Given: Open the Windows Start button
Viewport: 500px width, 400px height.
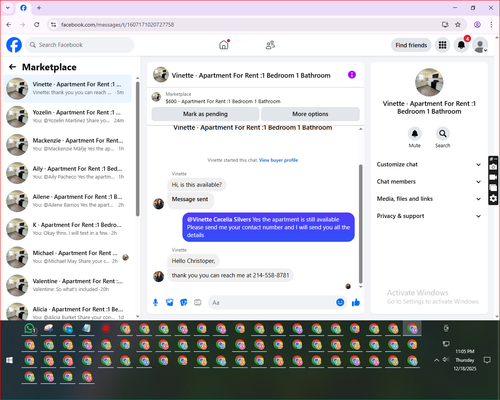Looking at the screenshot, I should coord(9,360).
